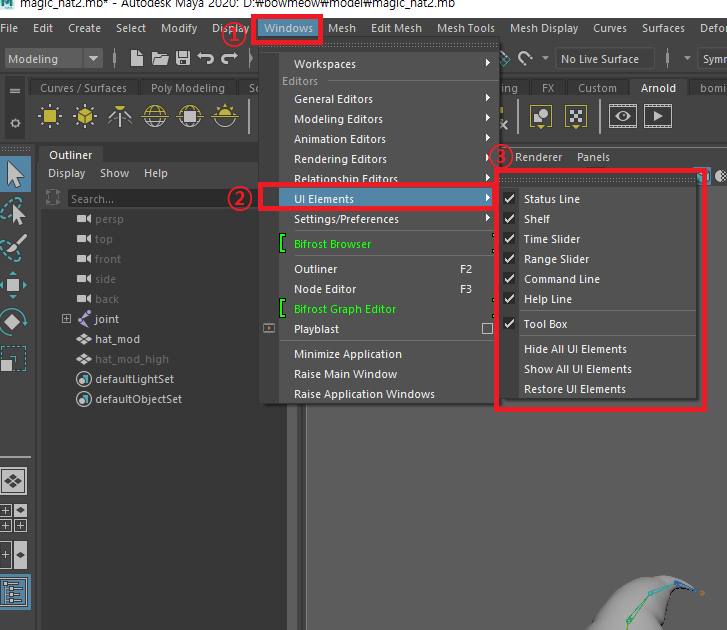
Task: Open the No Live Surface dropdown
Action: (605, 59)
